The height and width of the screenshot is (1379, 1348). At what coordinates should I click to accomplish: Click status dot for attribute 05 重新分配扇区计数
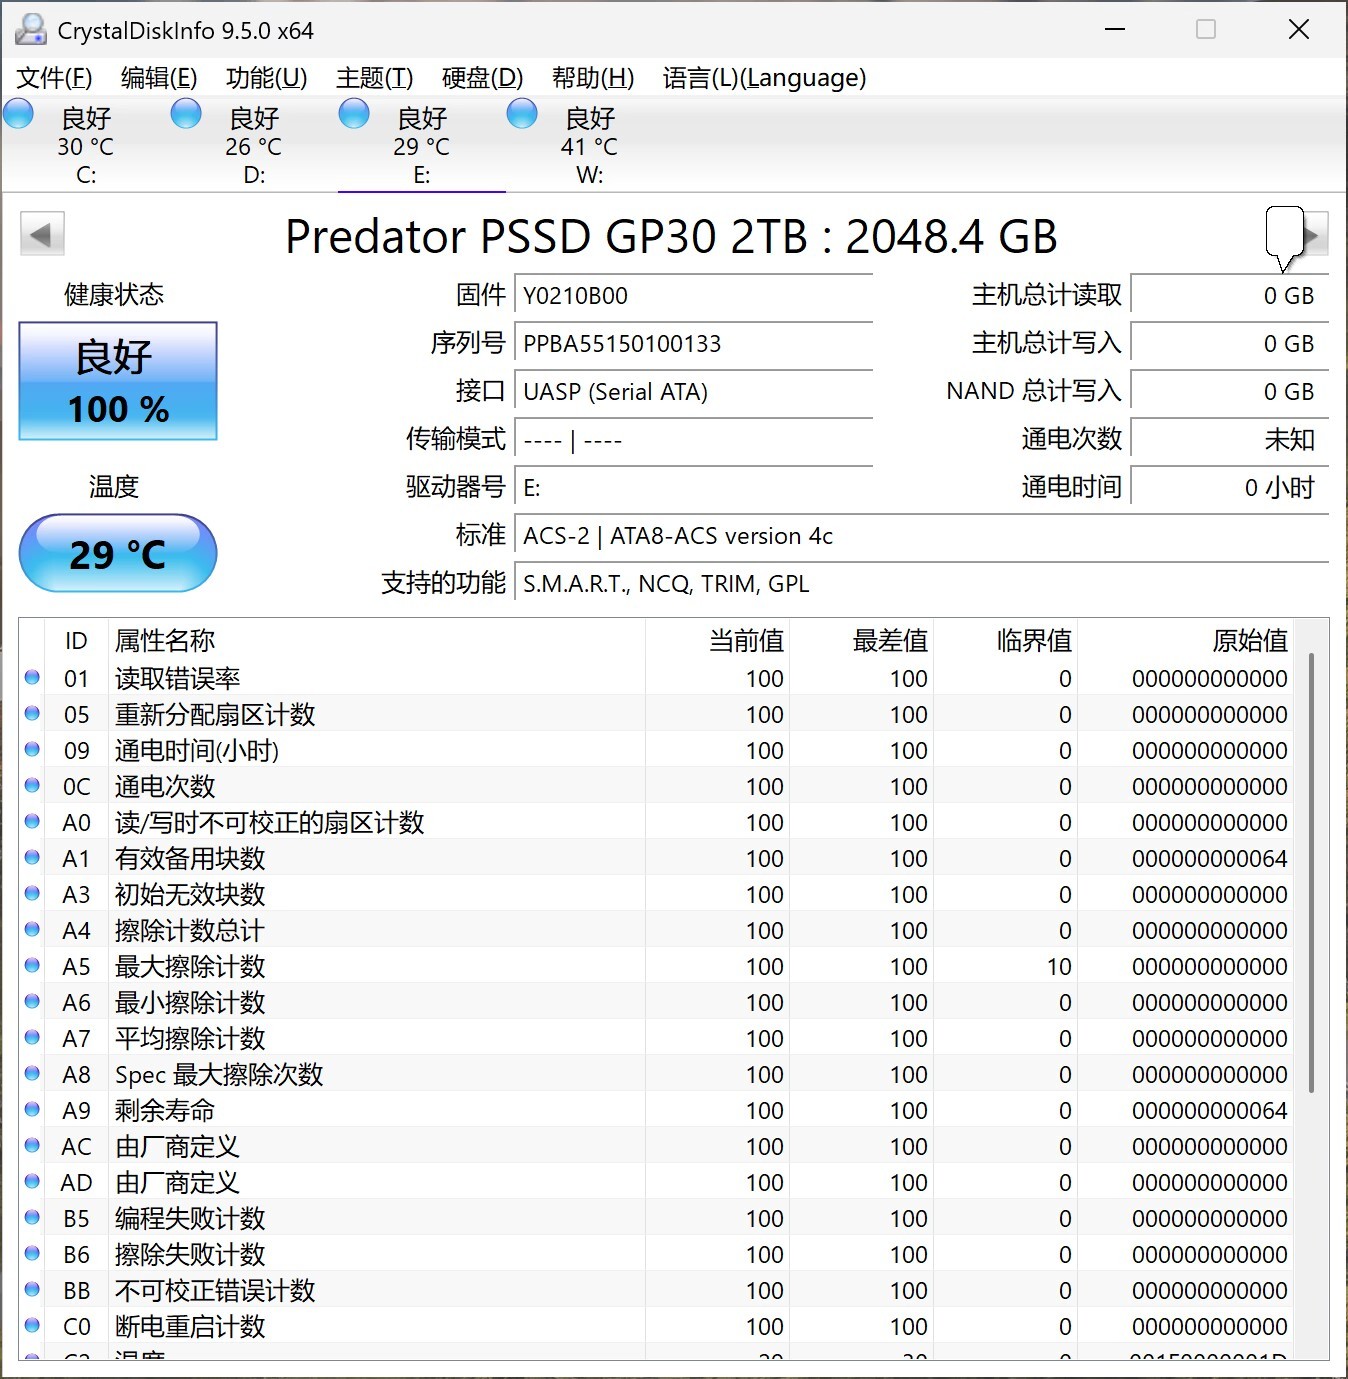point(32,714)
